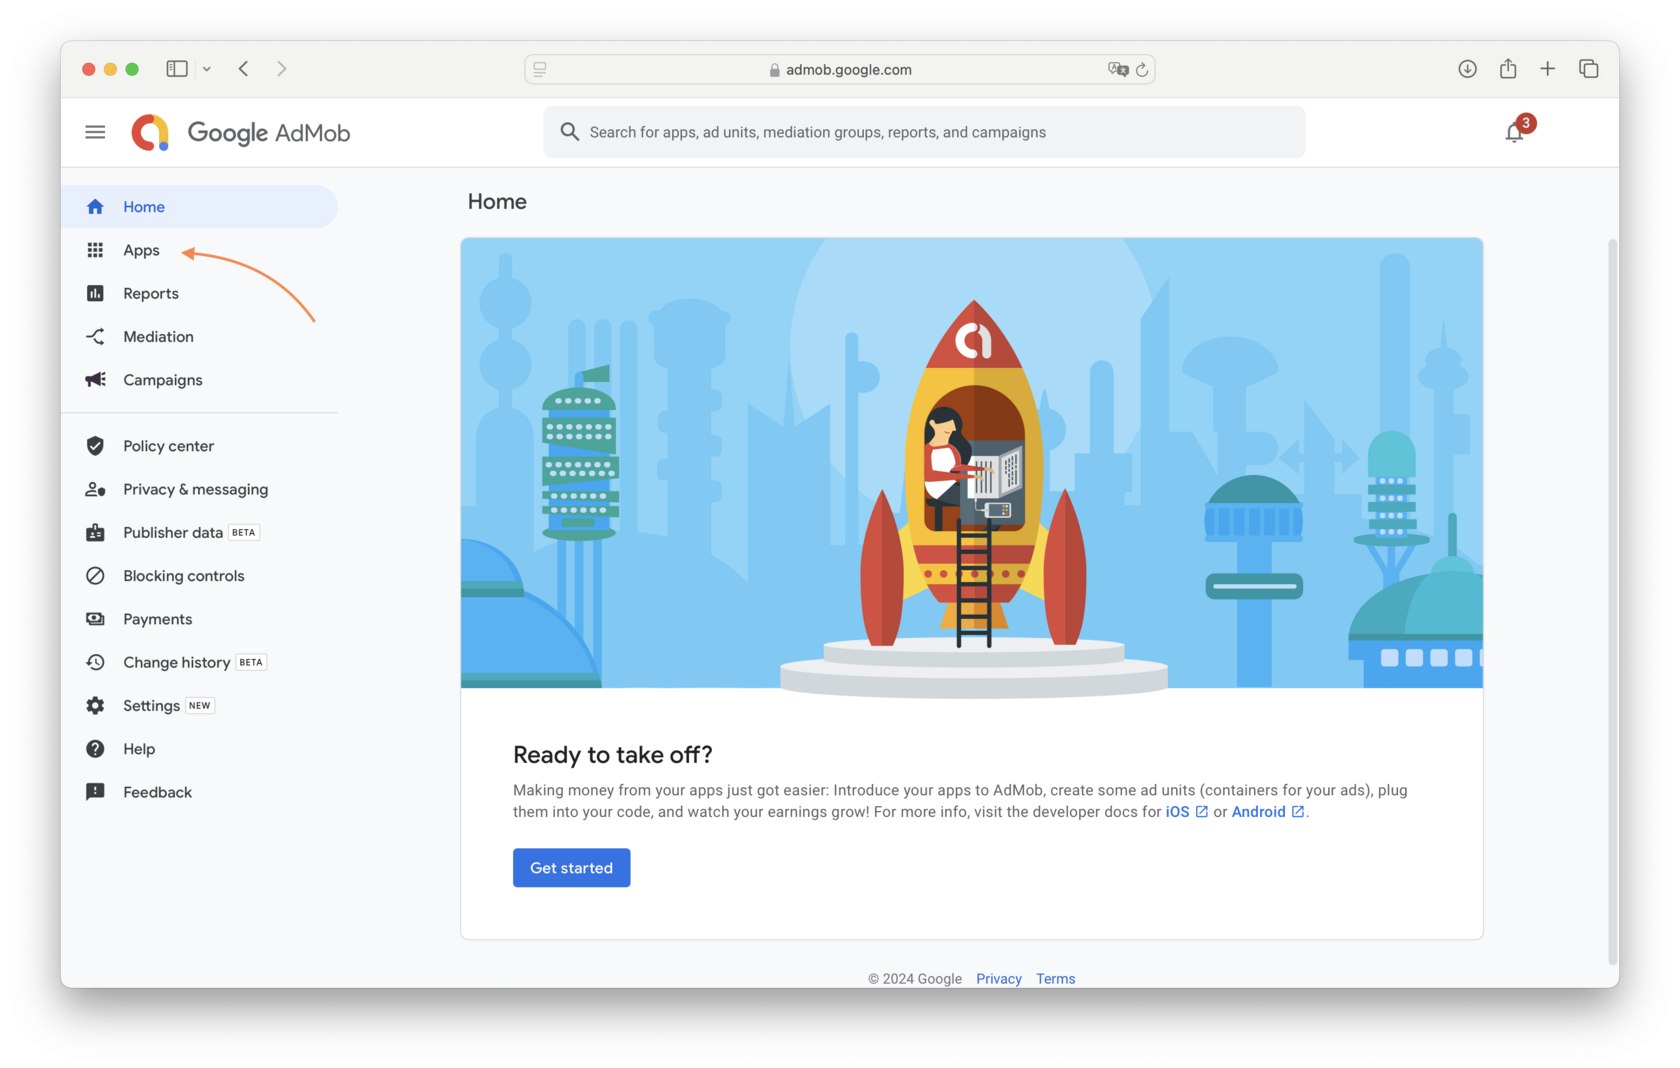The height and width of the screenshot is (1068, 1680).
Task: Click the Privacy & messaging person icon
Action: pyautogui.click(x=95, y=489)
